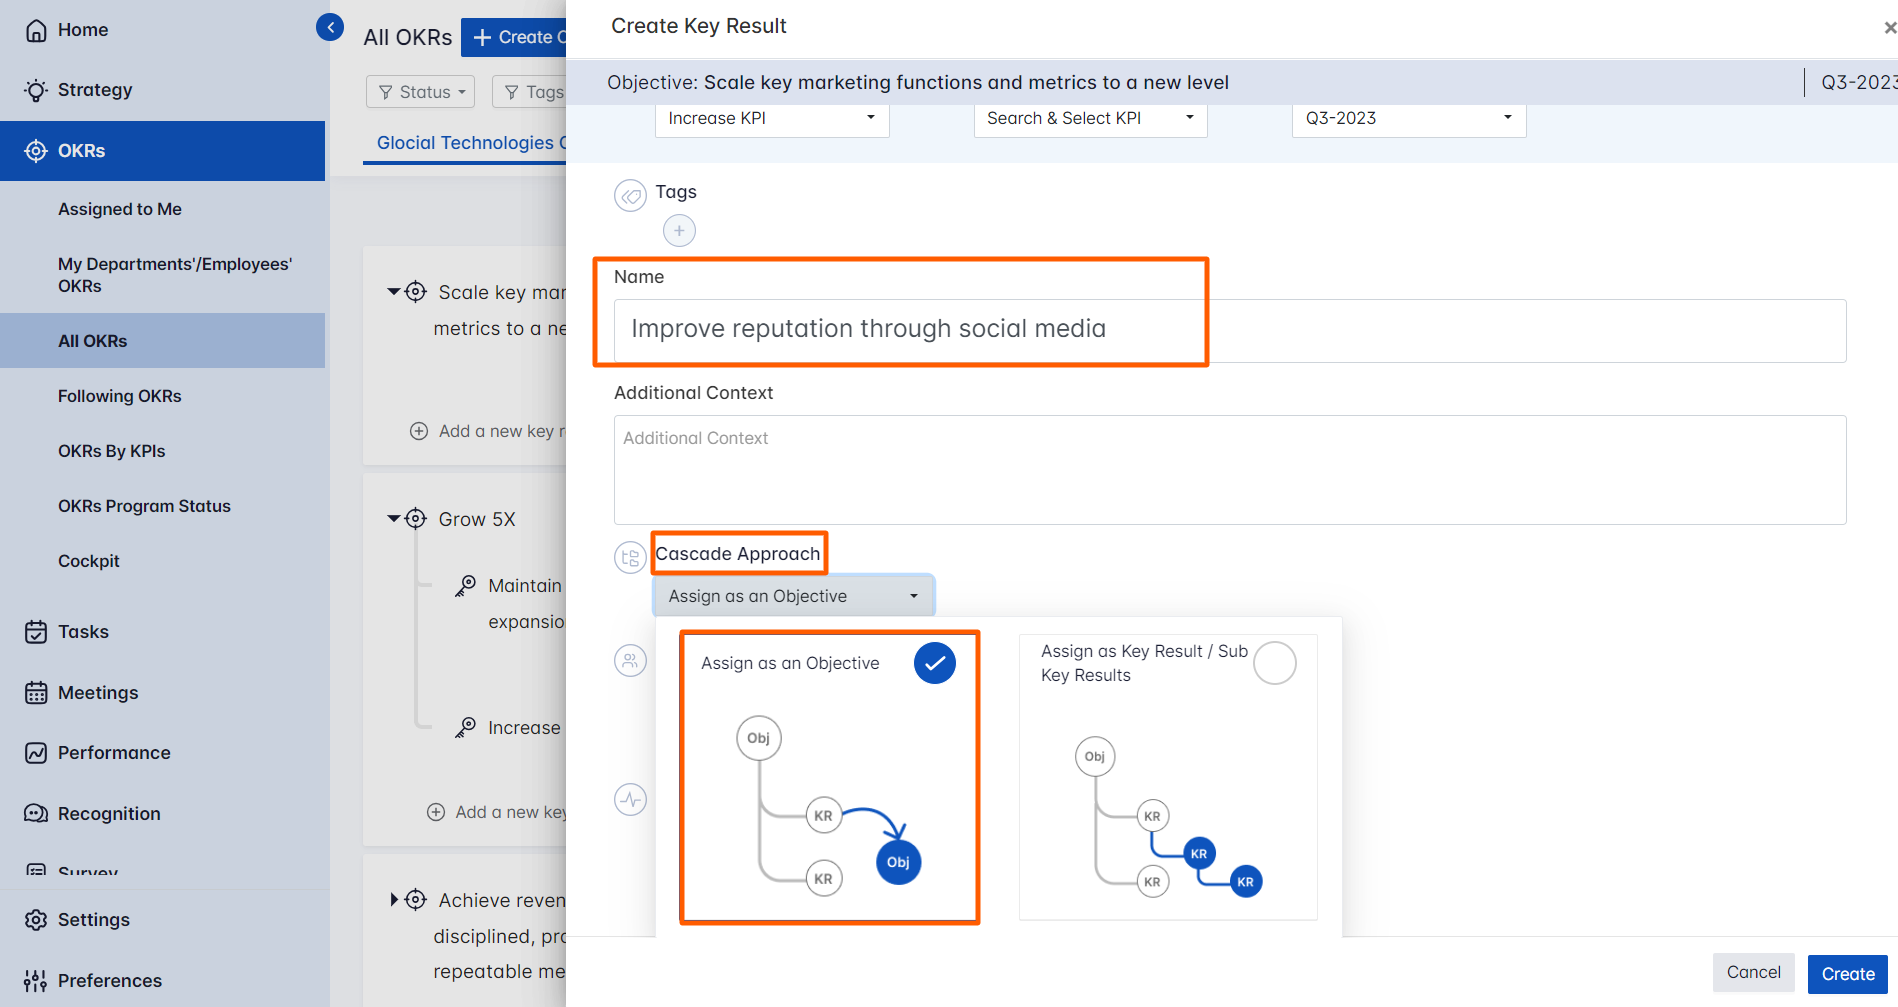Image resolution: width=1898 pixels, height=1007 pixels.
Task: Click the owners people icon
Action: pyautogui.click(x=630, y=660)
